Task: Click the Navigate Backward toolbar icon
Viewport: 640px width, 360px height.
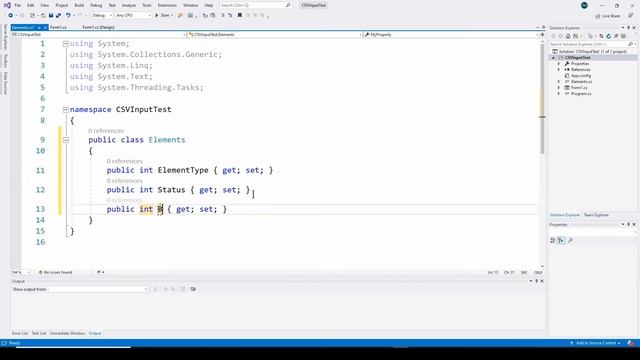Action: [x=11, y=16]
